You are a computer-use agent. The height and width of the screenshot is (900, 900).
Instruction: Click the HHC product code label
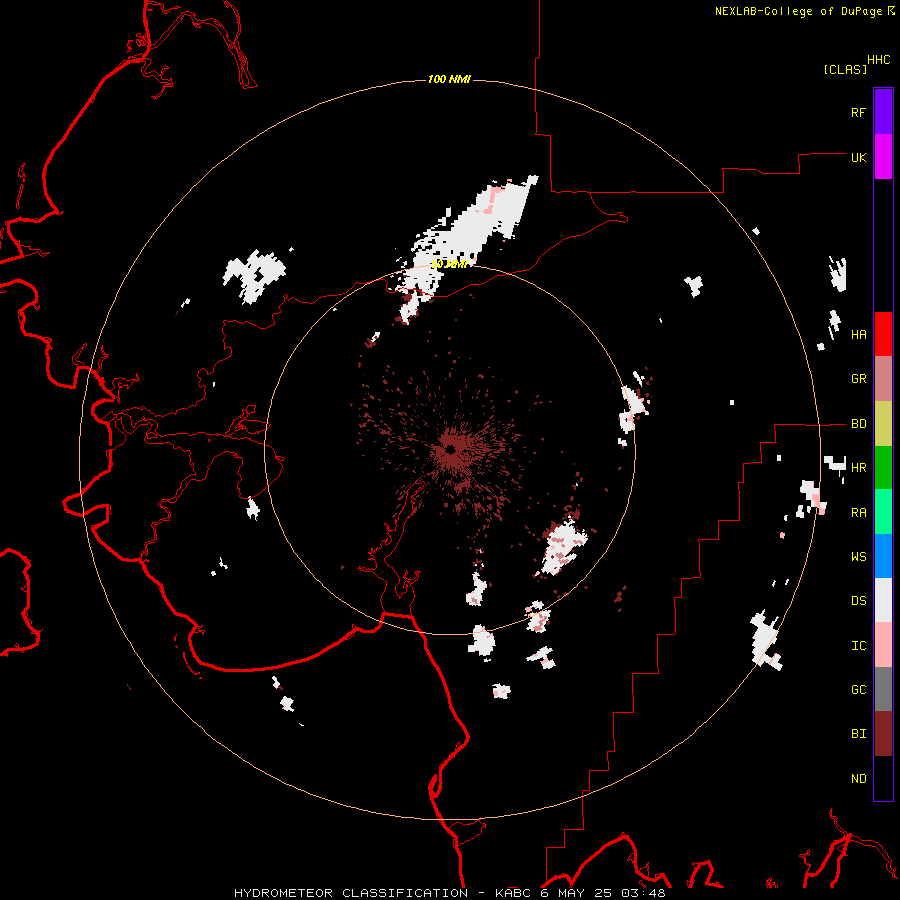point(879,60)
